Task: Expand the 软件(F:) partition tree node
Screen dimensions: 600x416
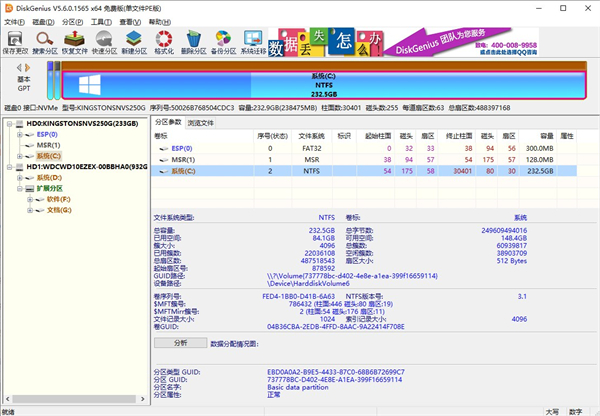Action: [32, 199]
